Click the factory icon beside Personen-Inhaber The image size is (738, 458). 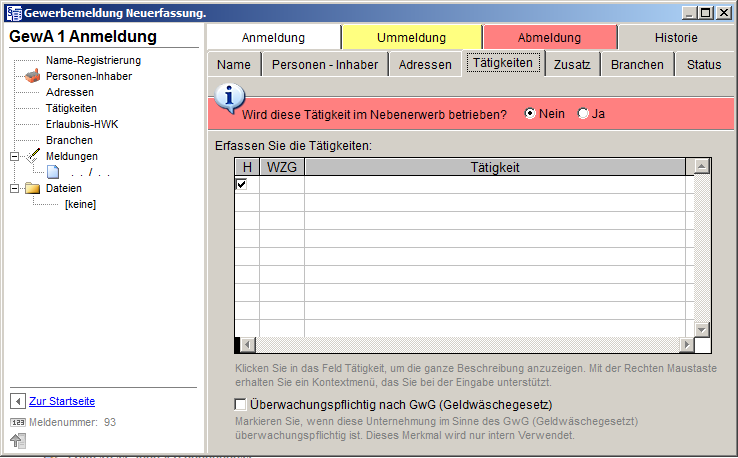32,76
